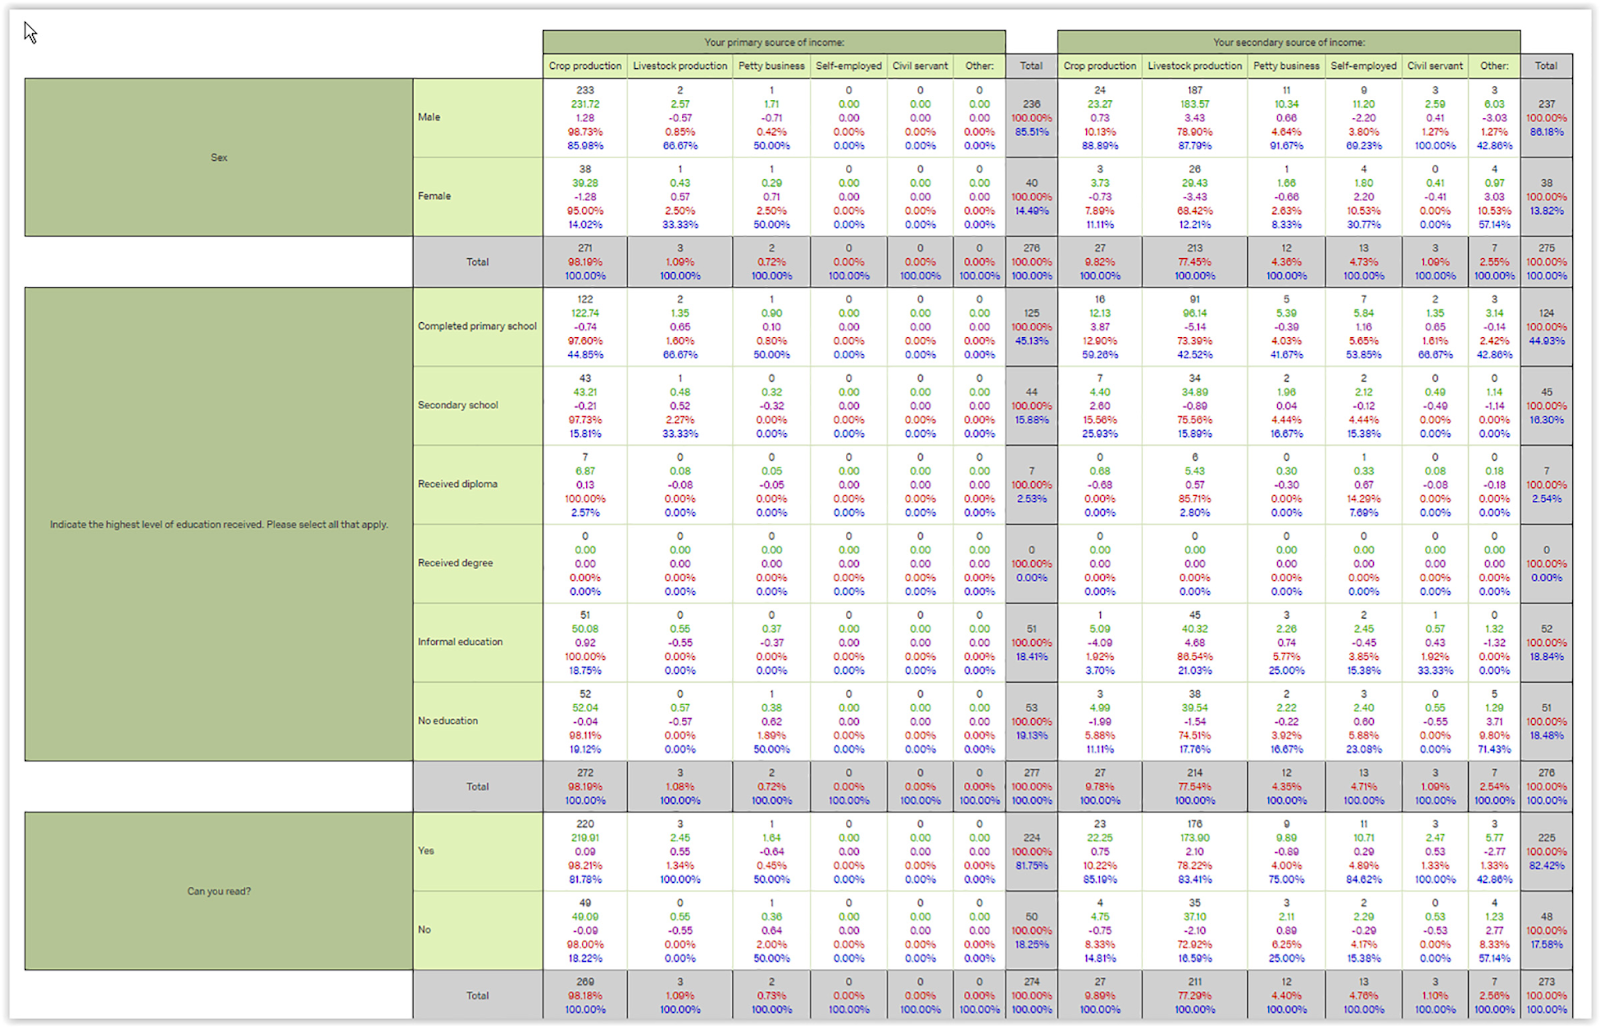
Task: Select 'Civil servant' column under primary income
Action: coord(920,66)
